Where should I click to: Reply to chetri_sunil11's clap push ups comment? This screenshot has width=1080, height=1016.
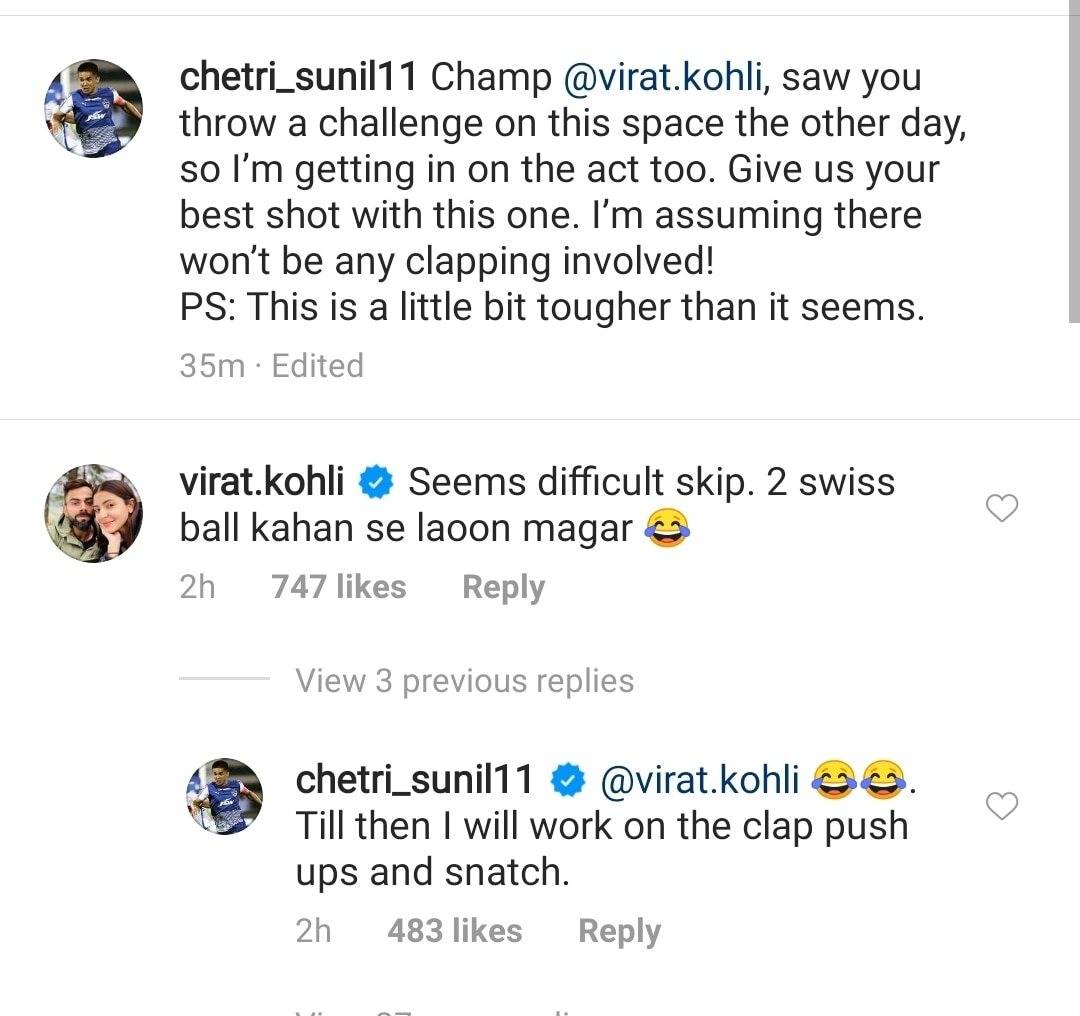pos(619,931)
